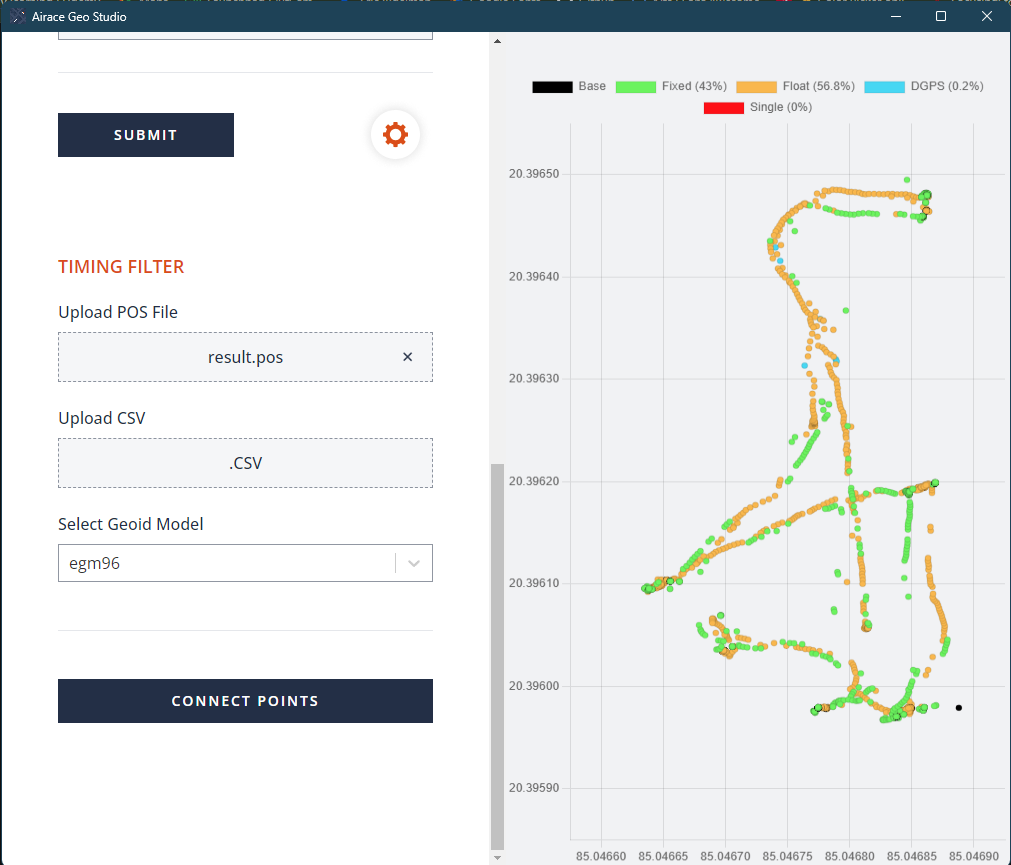Click the Airace Geo Studio app icon
Screen dimensions: 1011x865
click(18, 16)
